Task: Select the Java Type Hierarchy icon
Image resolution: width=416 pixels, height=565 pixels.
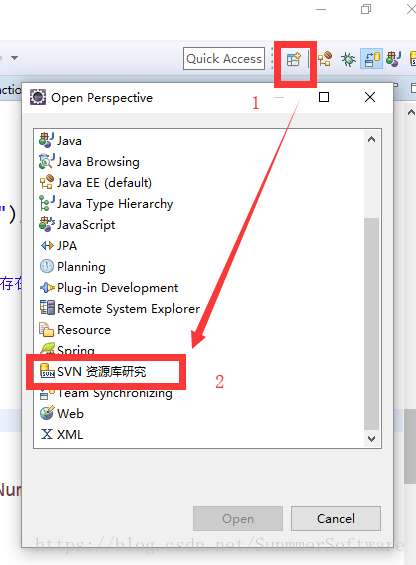Action: point(47,203)
